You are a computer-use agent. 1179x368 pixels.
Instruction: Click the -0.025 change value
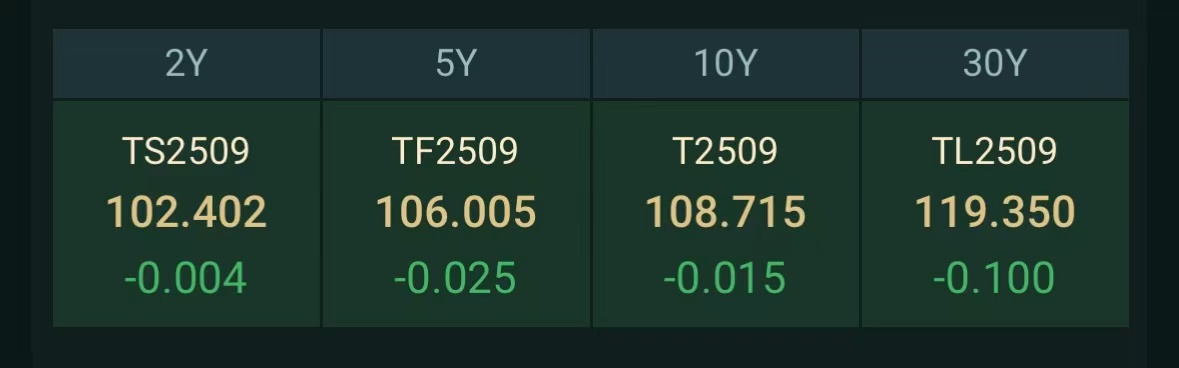click(455, 278)
